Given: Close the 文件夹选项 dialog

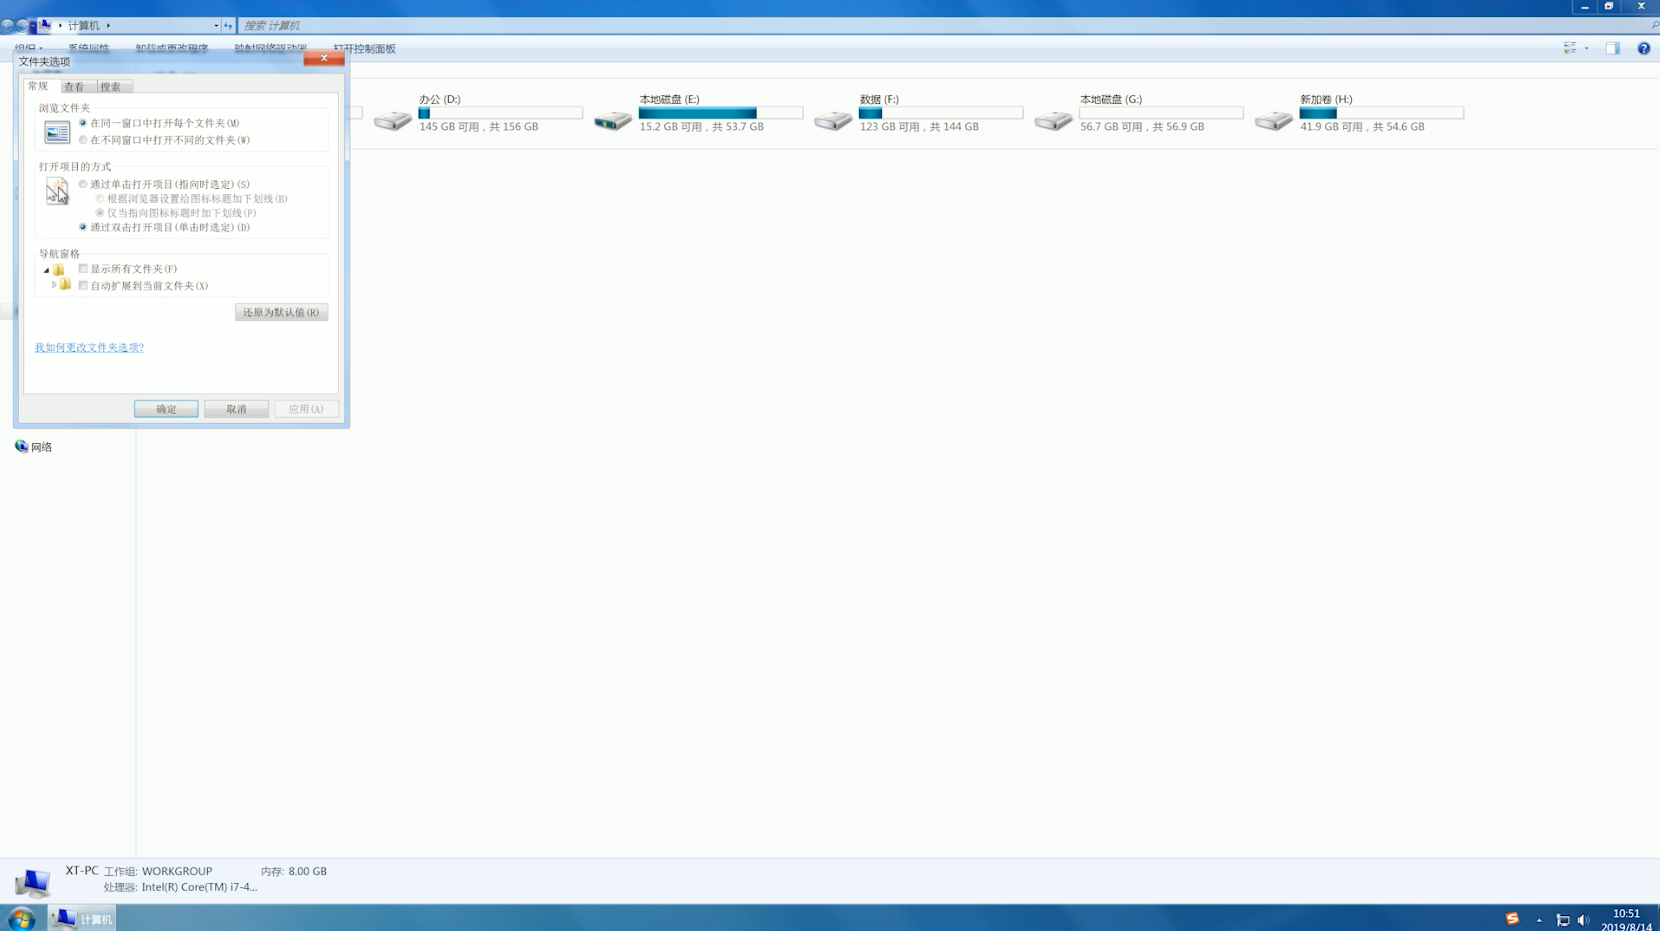Looking at the screenshot, I should click(324, 59).
